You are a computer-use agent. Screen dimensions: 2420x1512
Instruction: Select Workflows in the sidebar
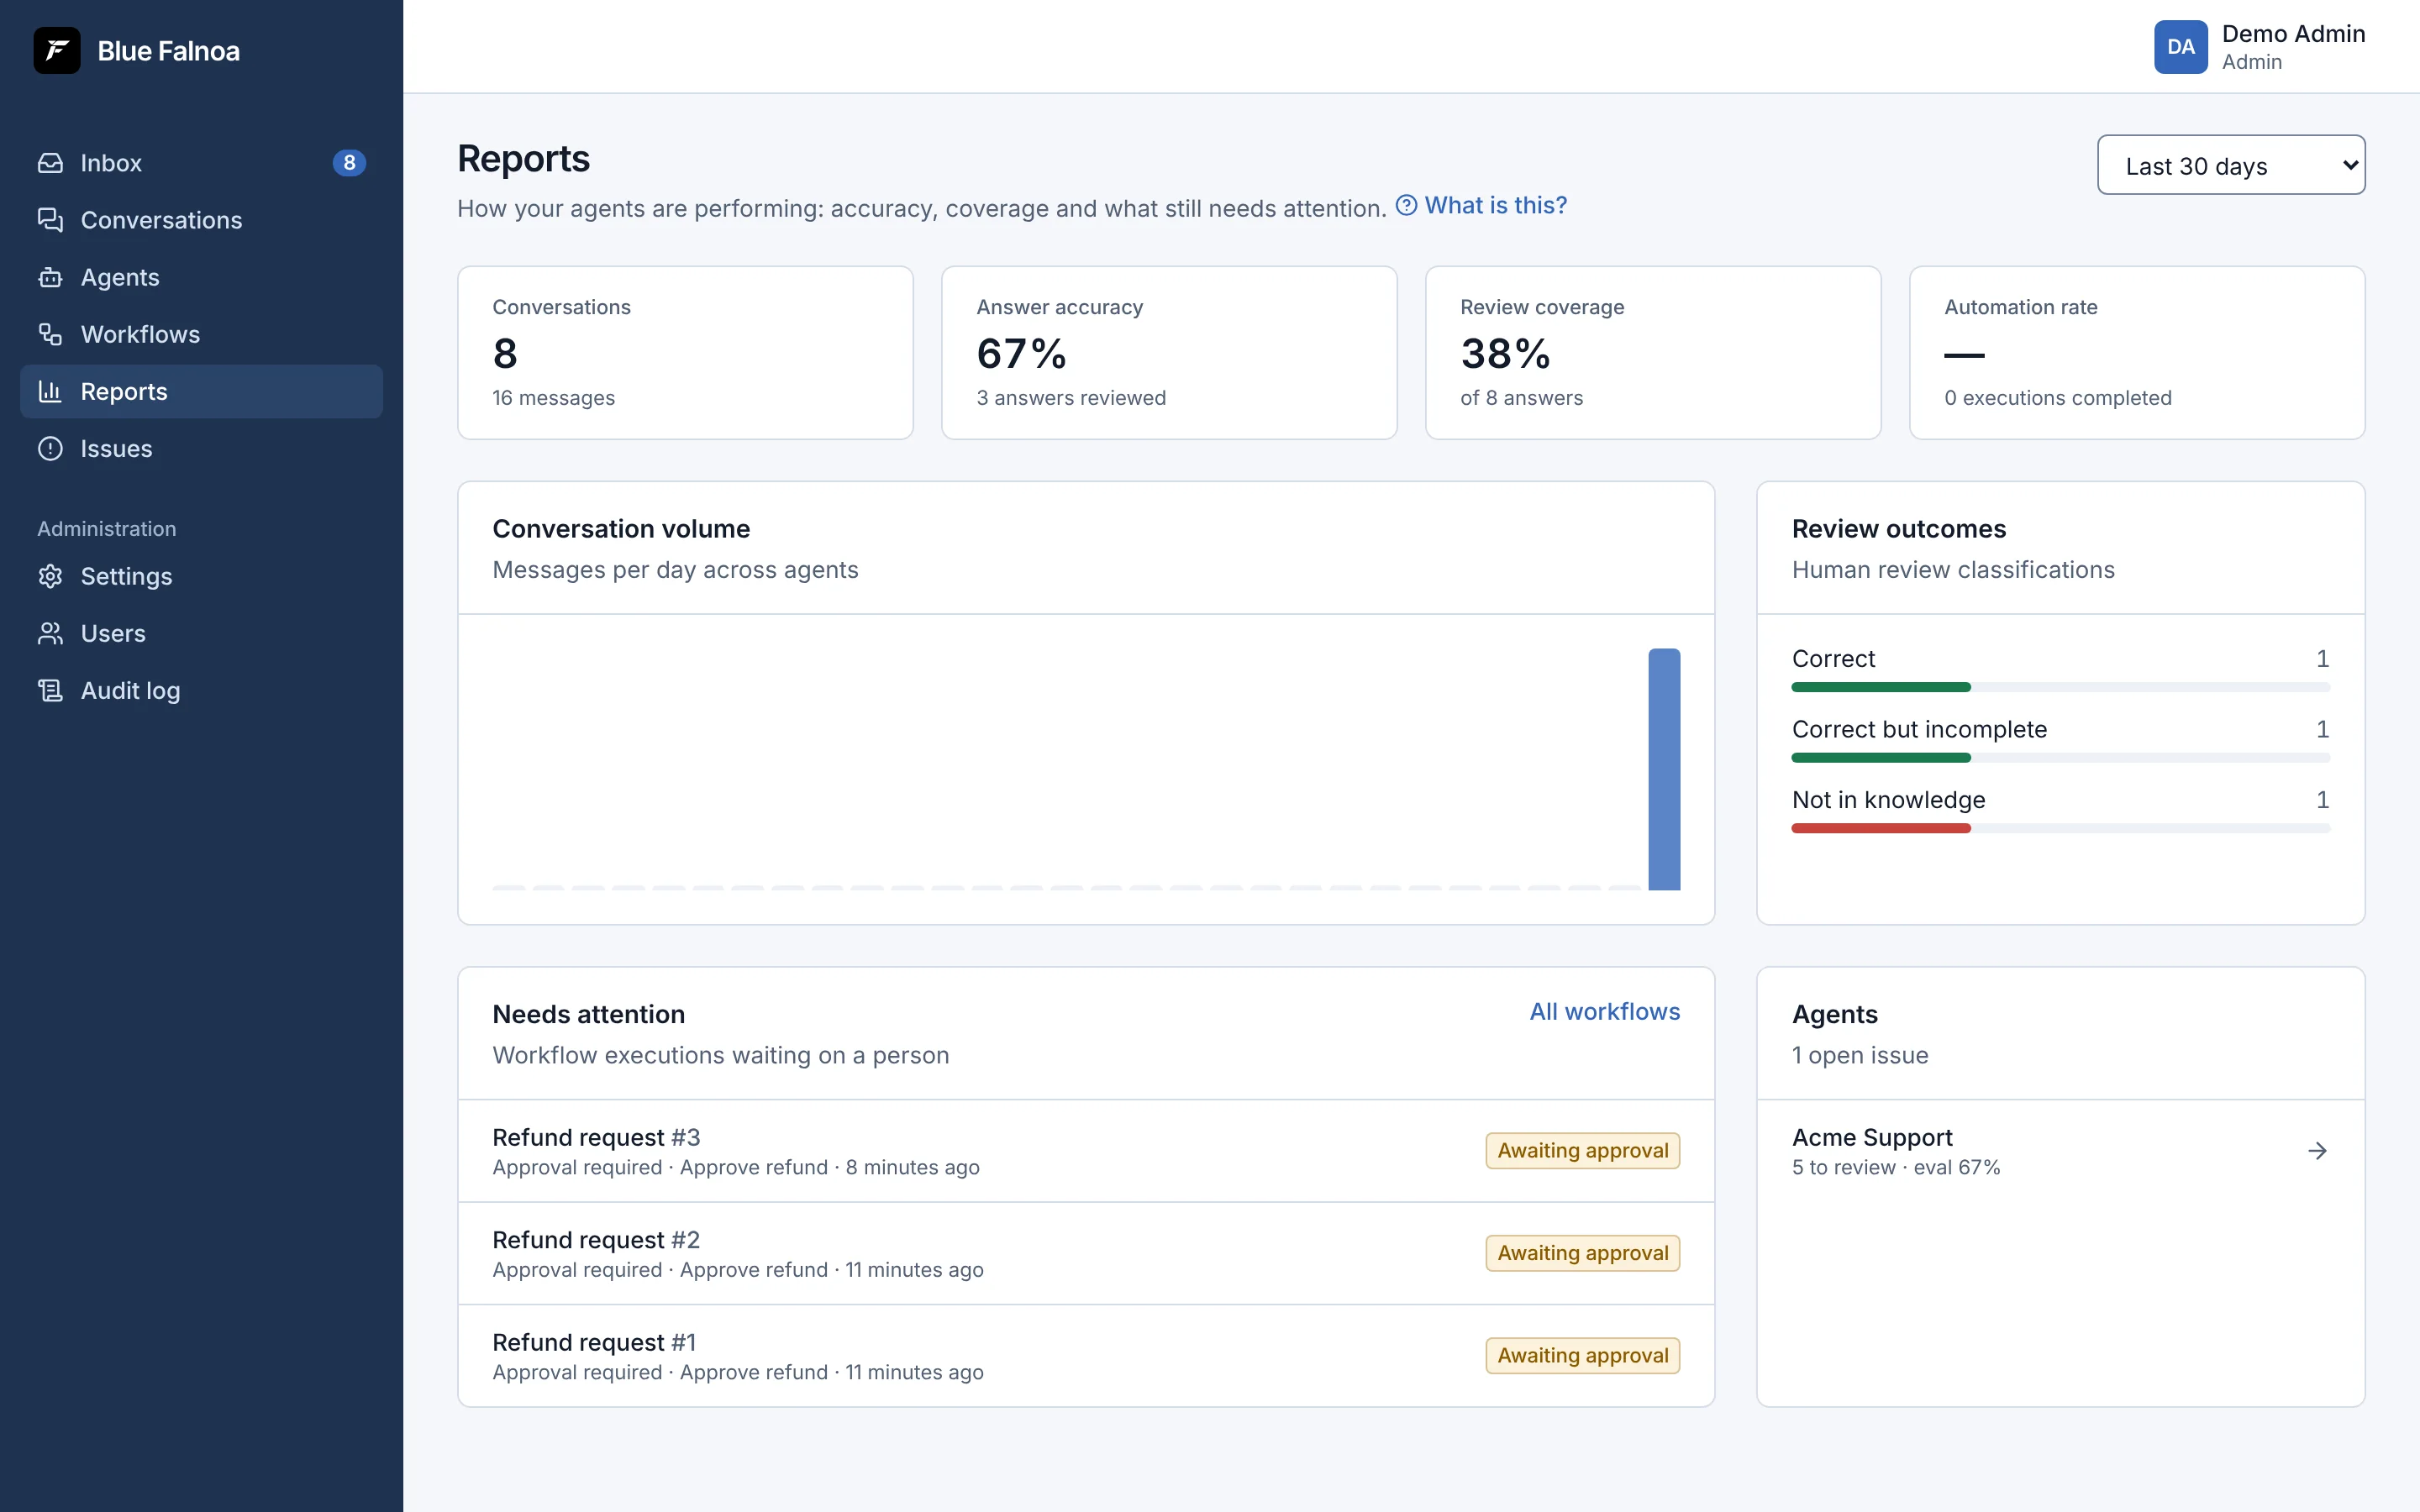click(201, 334)
